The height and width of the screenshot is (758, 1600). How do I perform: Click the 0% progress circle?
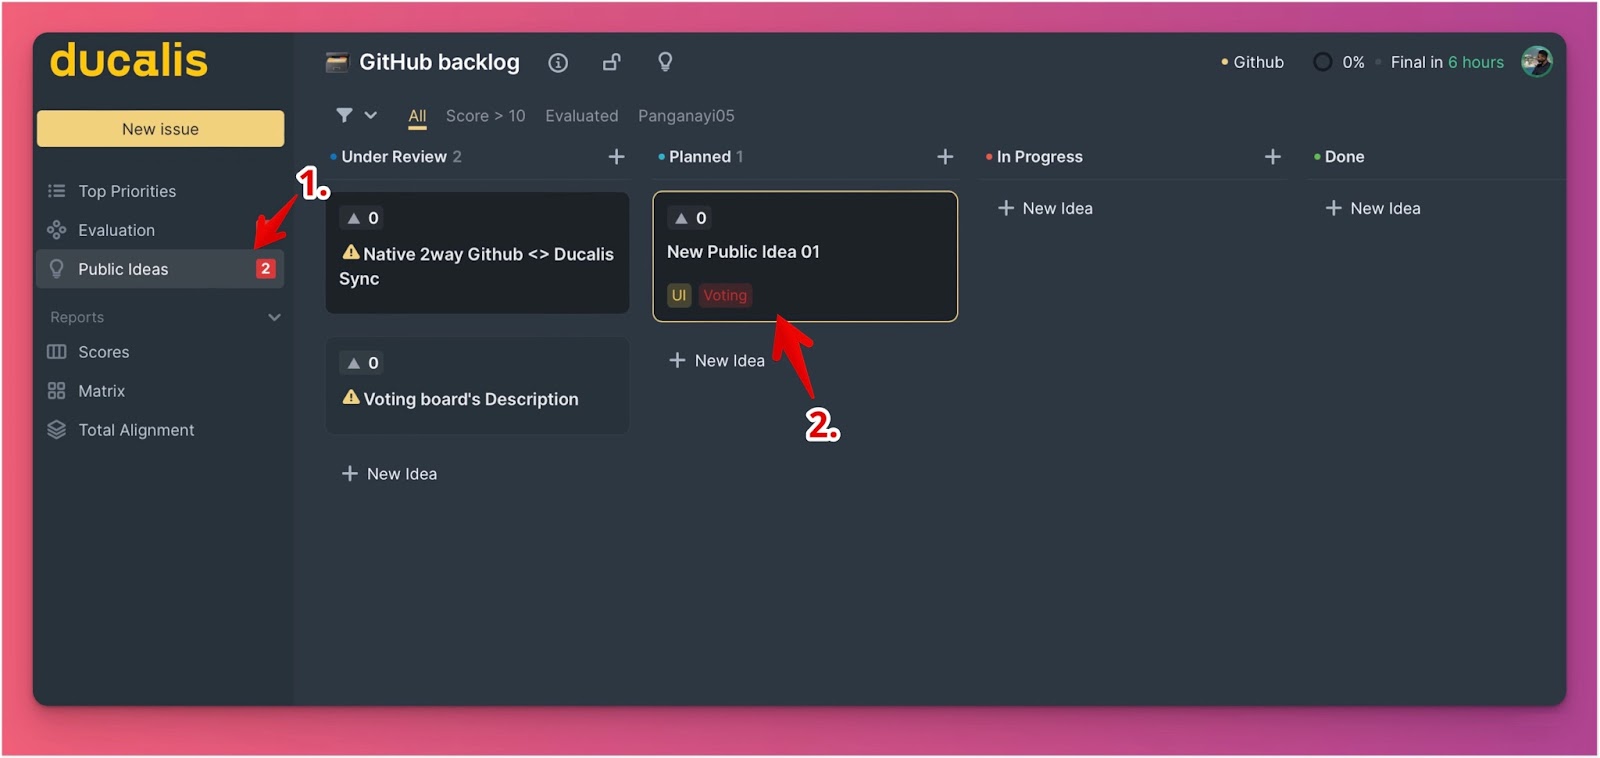pyautogui.click(x=1322, y=62)
